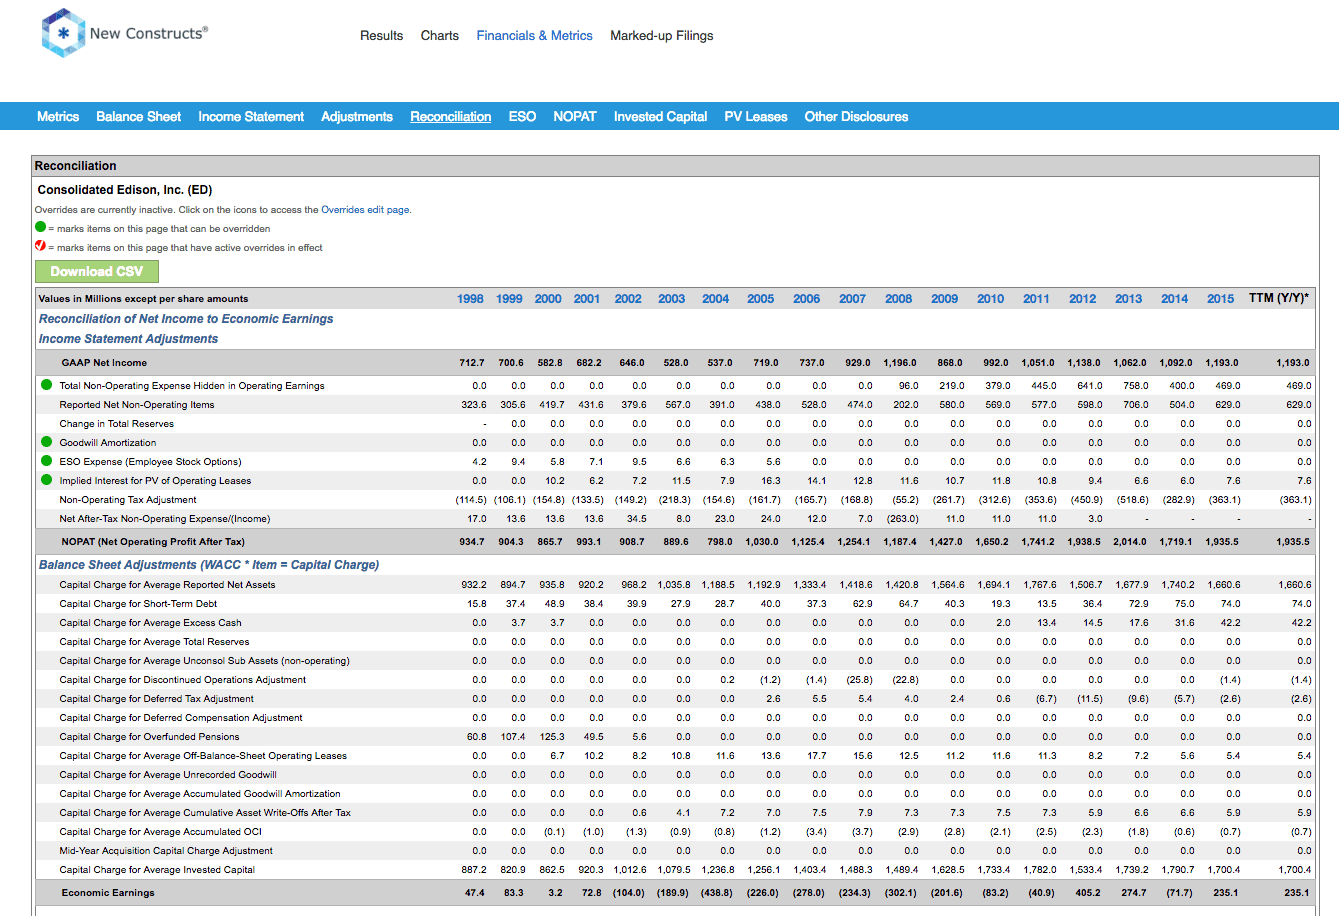Switch to the PV Leases tab
Screen dimensions: 1339x916
point(756,116)
